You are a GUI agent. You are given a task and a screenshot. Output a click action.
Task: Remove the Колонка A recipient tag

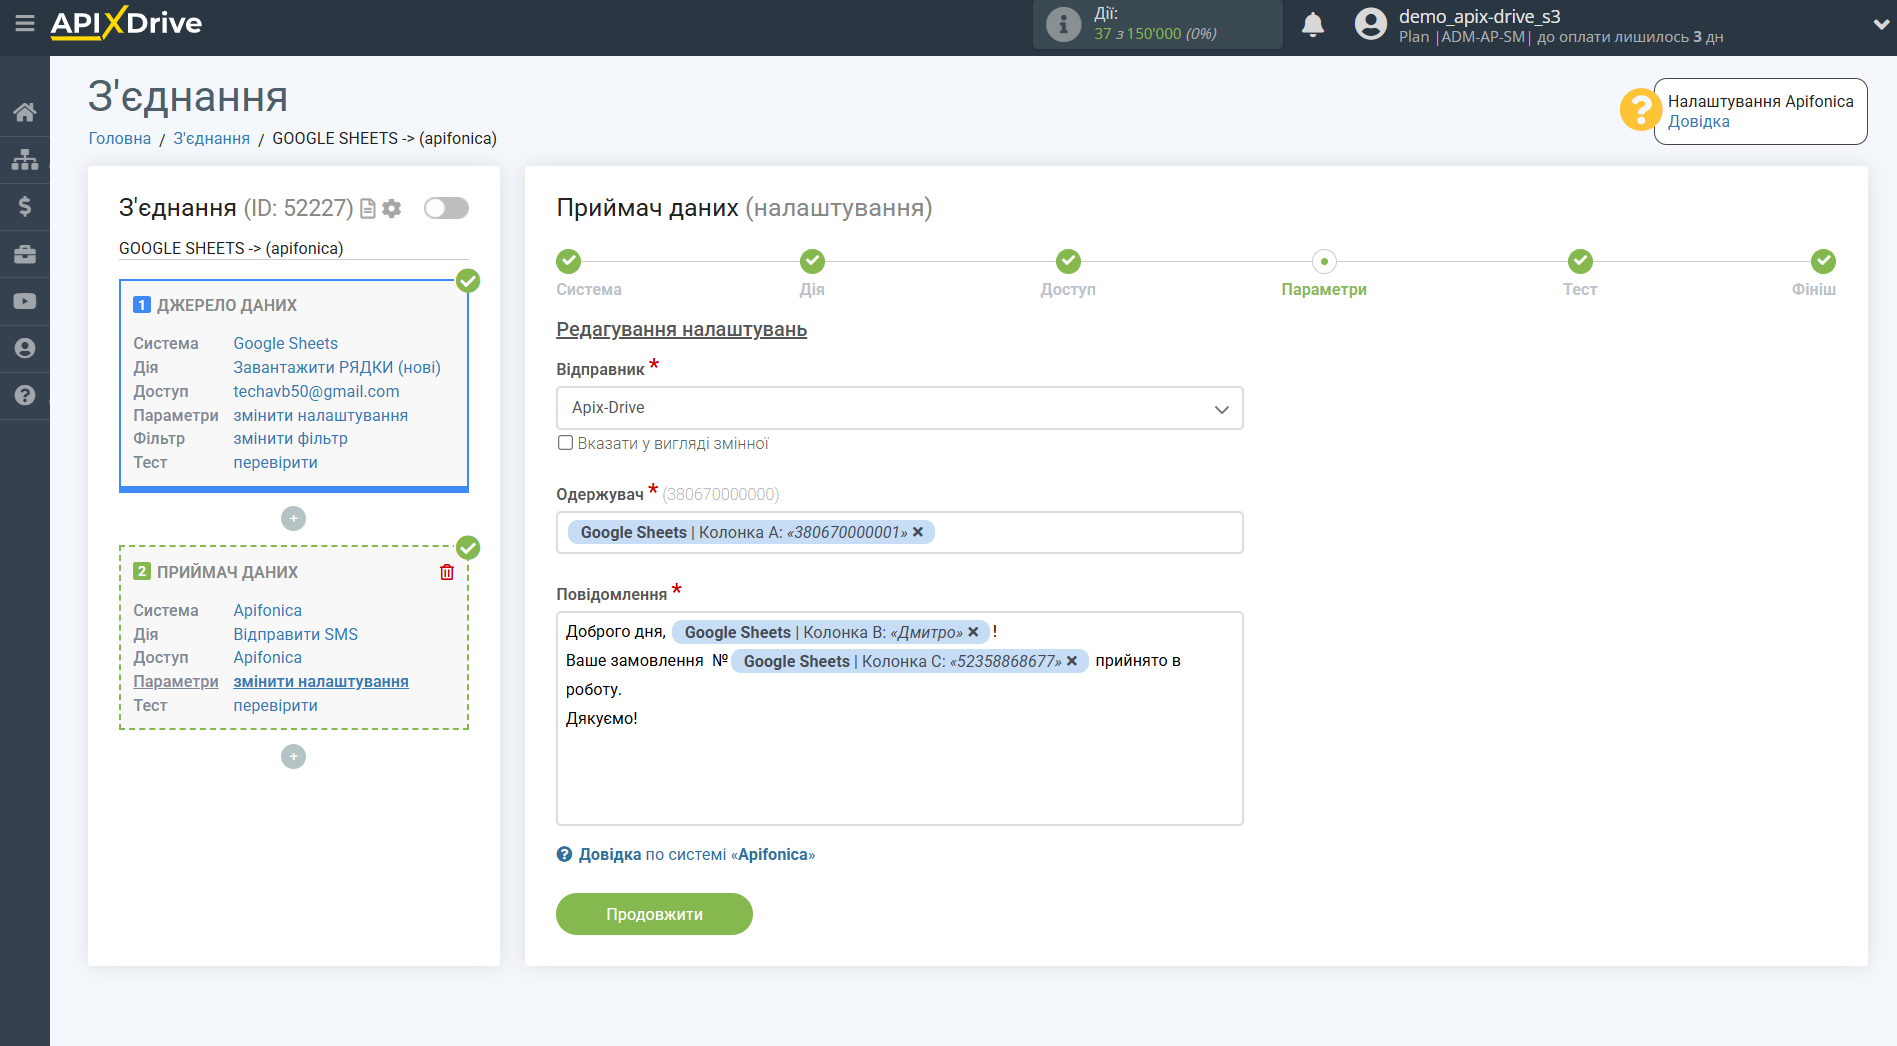tap(918, 532)
